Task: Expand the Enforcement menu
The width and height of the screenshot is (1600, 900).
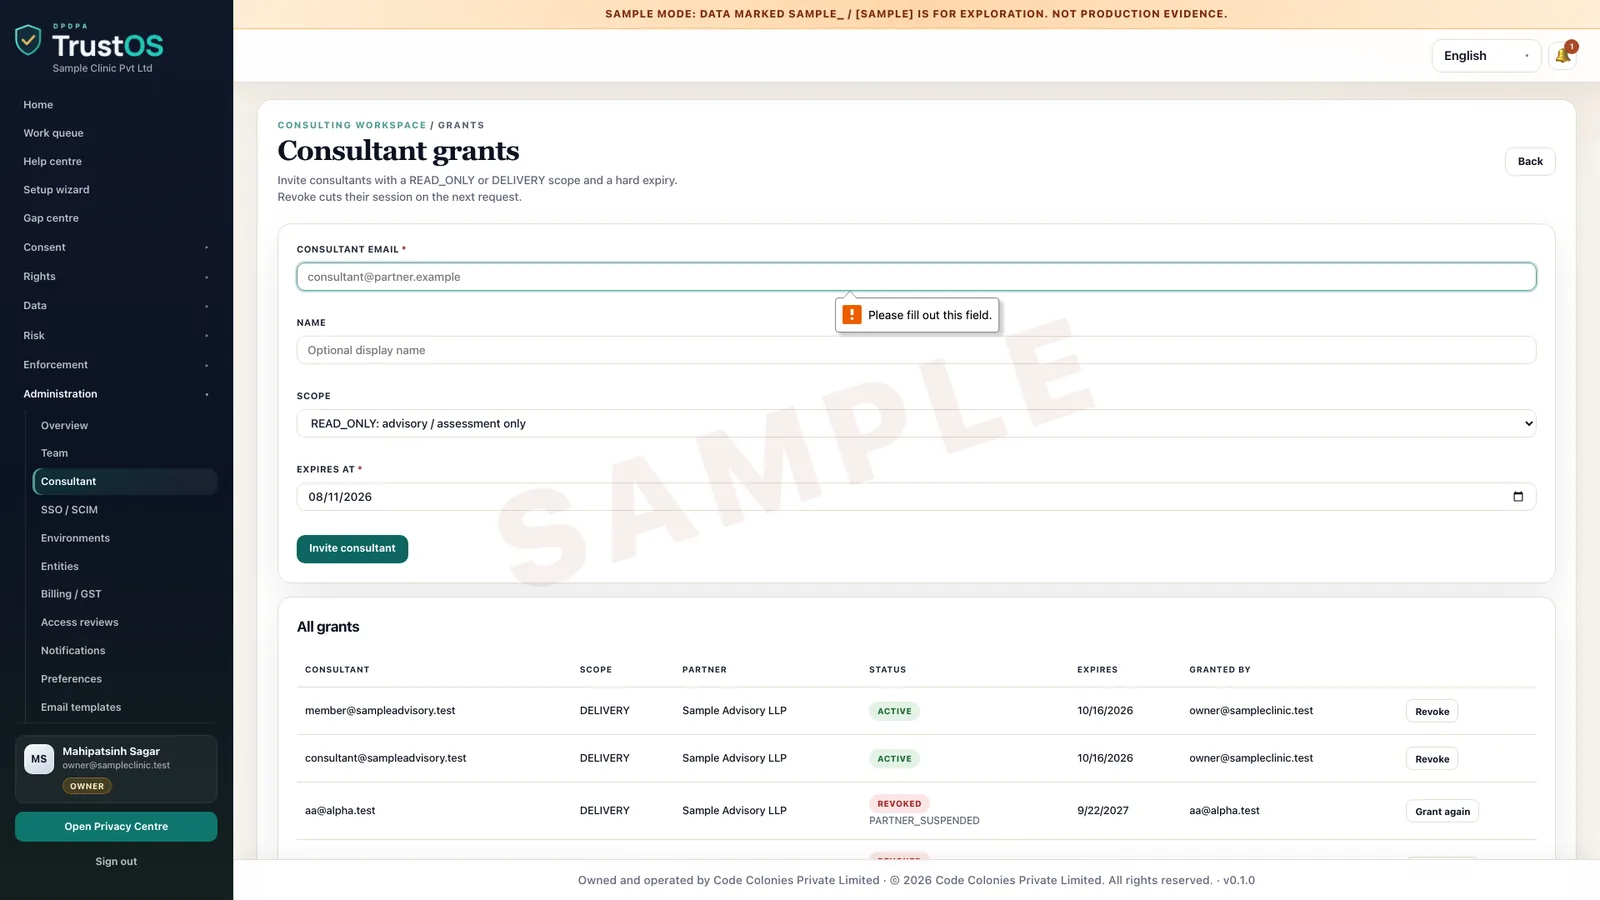Action: 116,365
